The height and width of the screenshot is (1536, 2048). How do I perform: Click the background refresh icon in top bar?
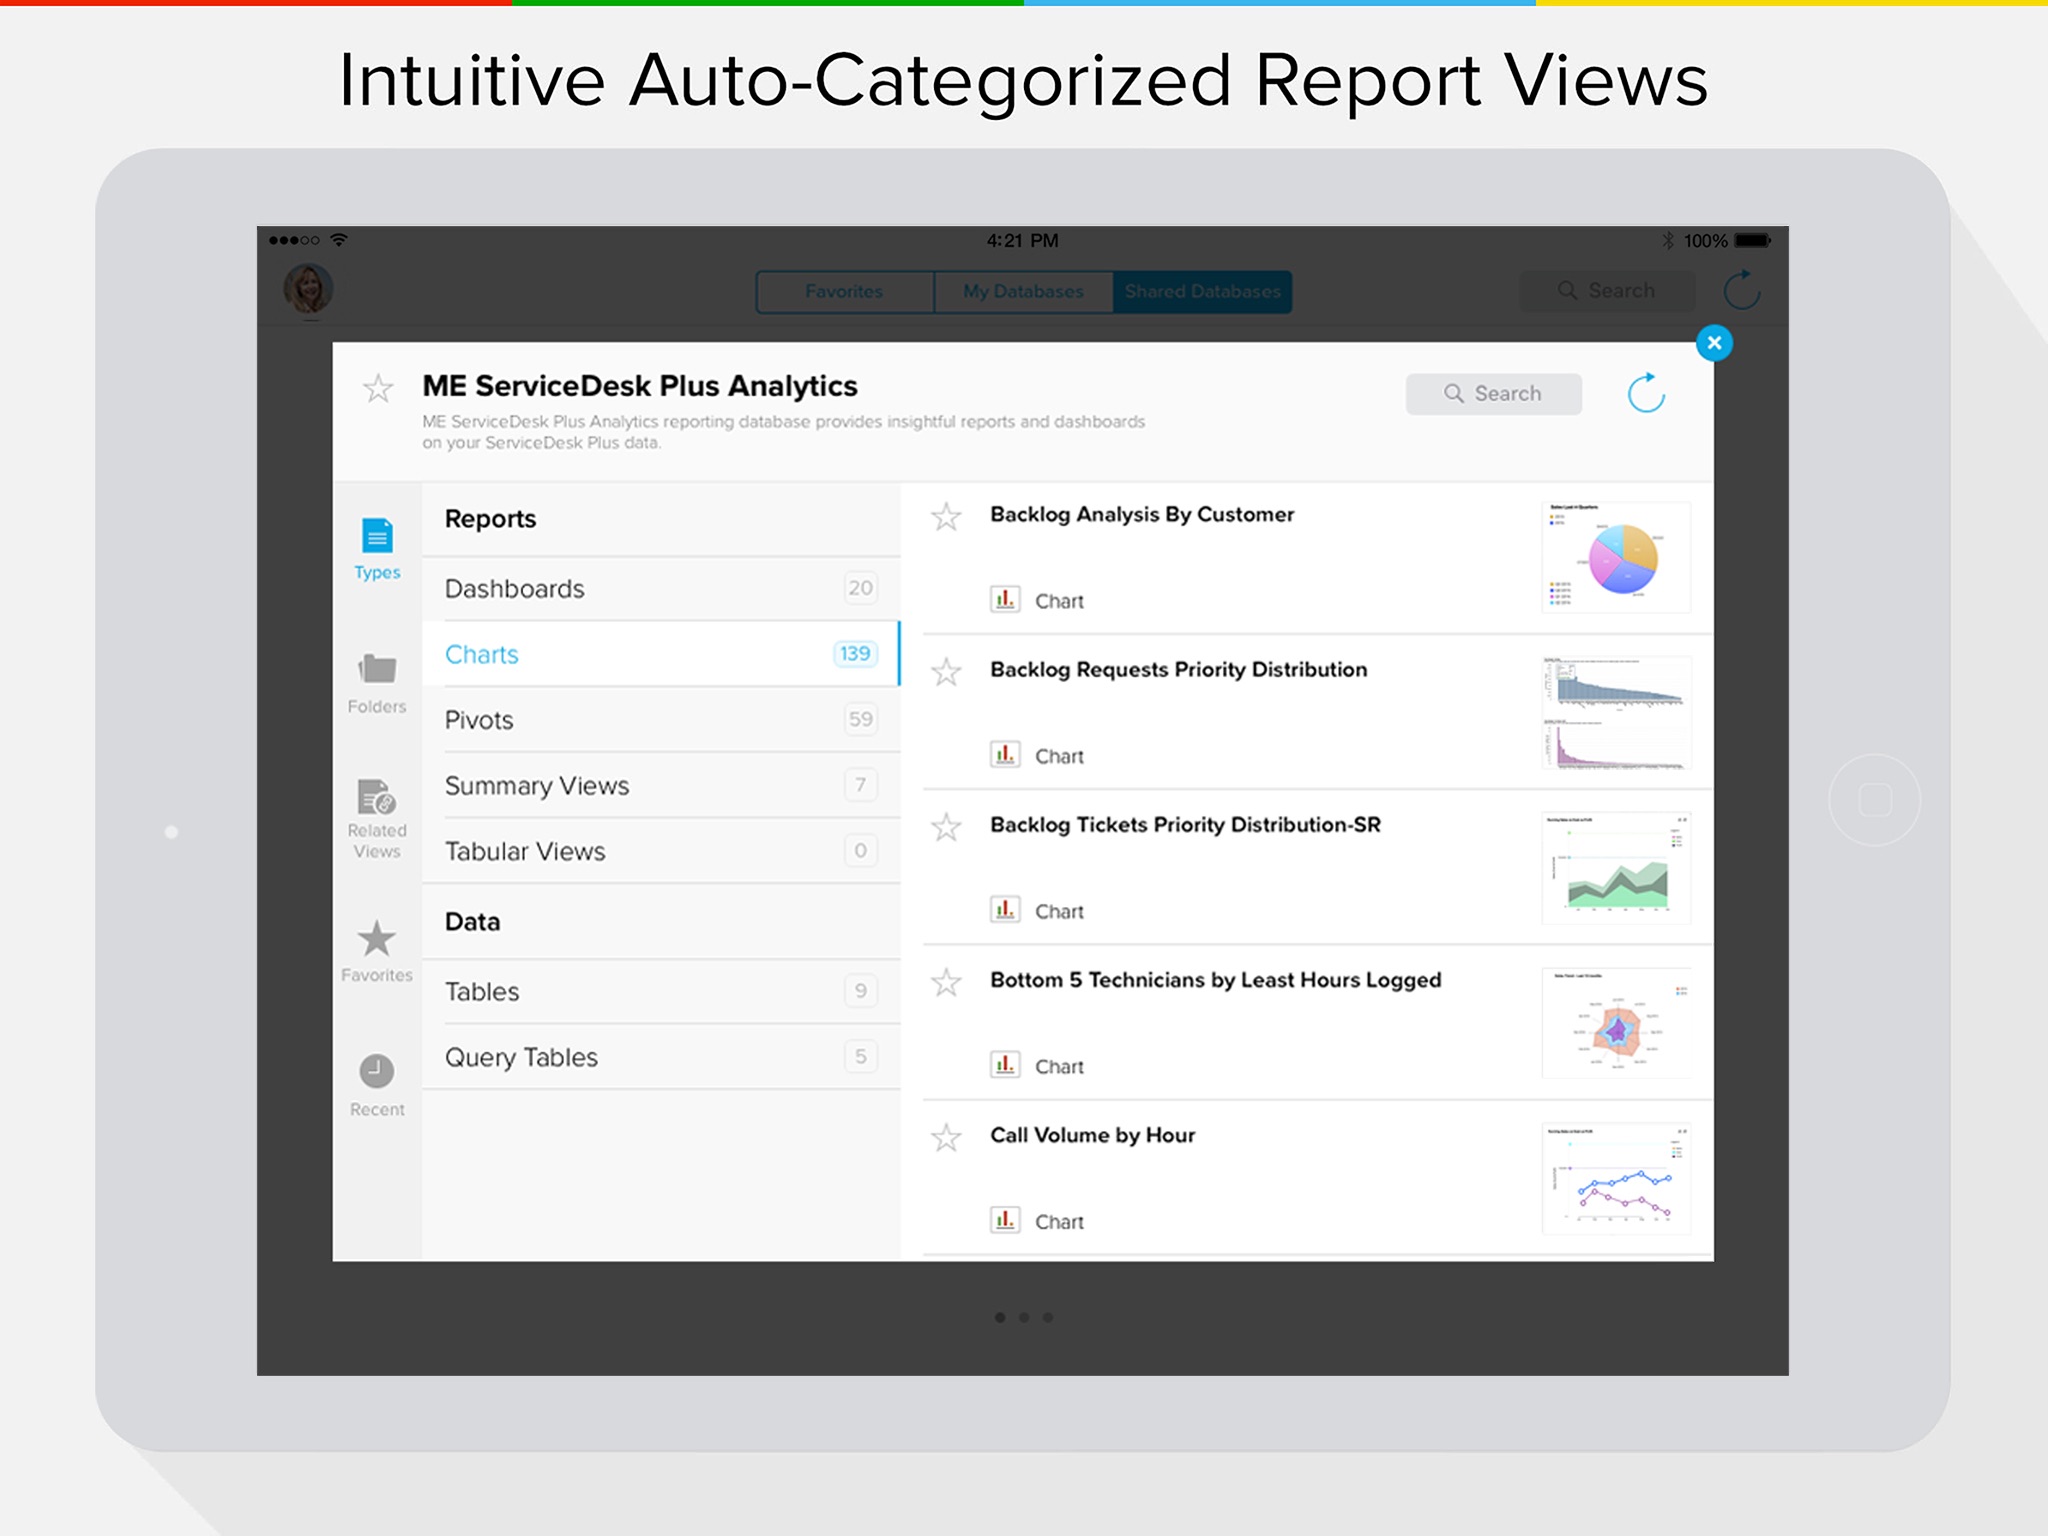[1742, 289]
